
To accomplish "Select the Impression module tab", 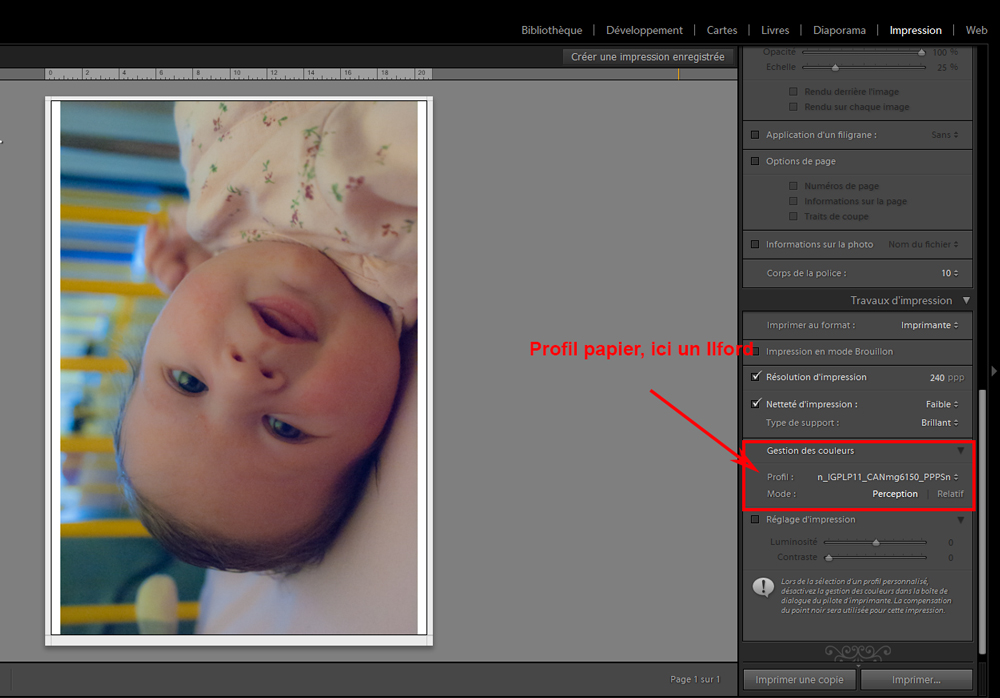I will (915, 30).
